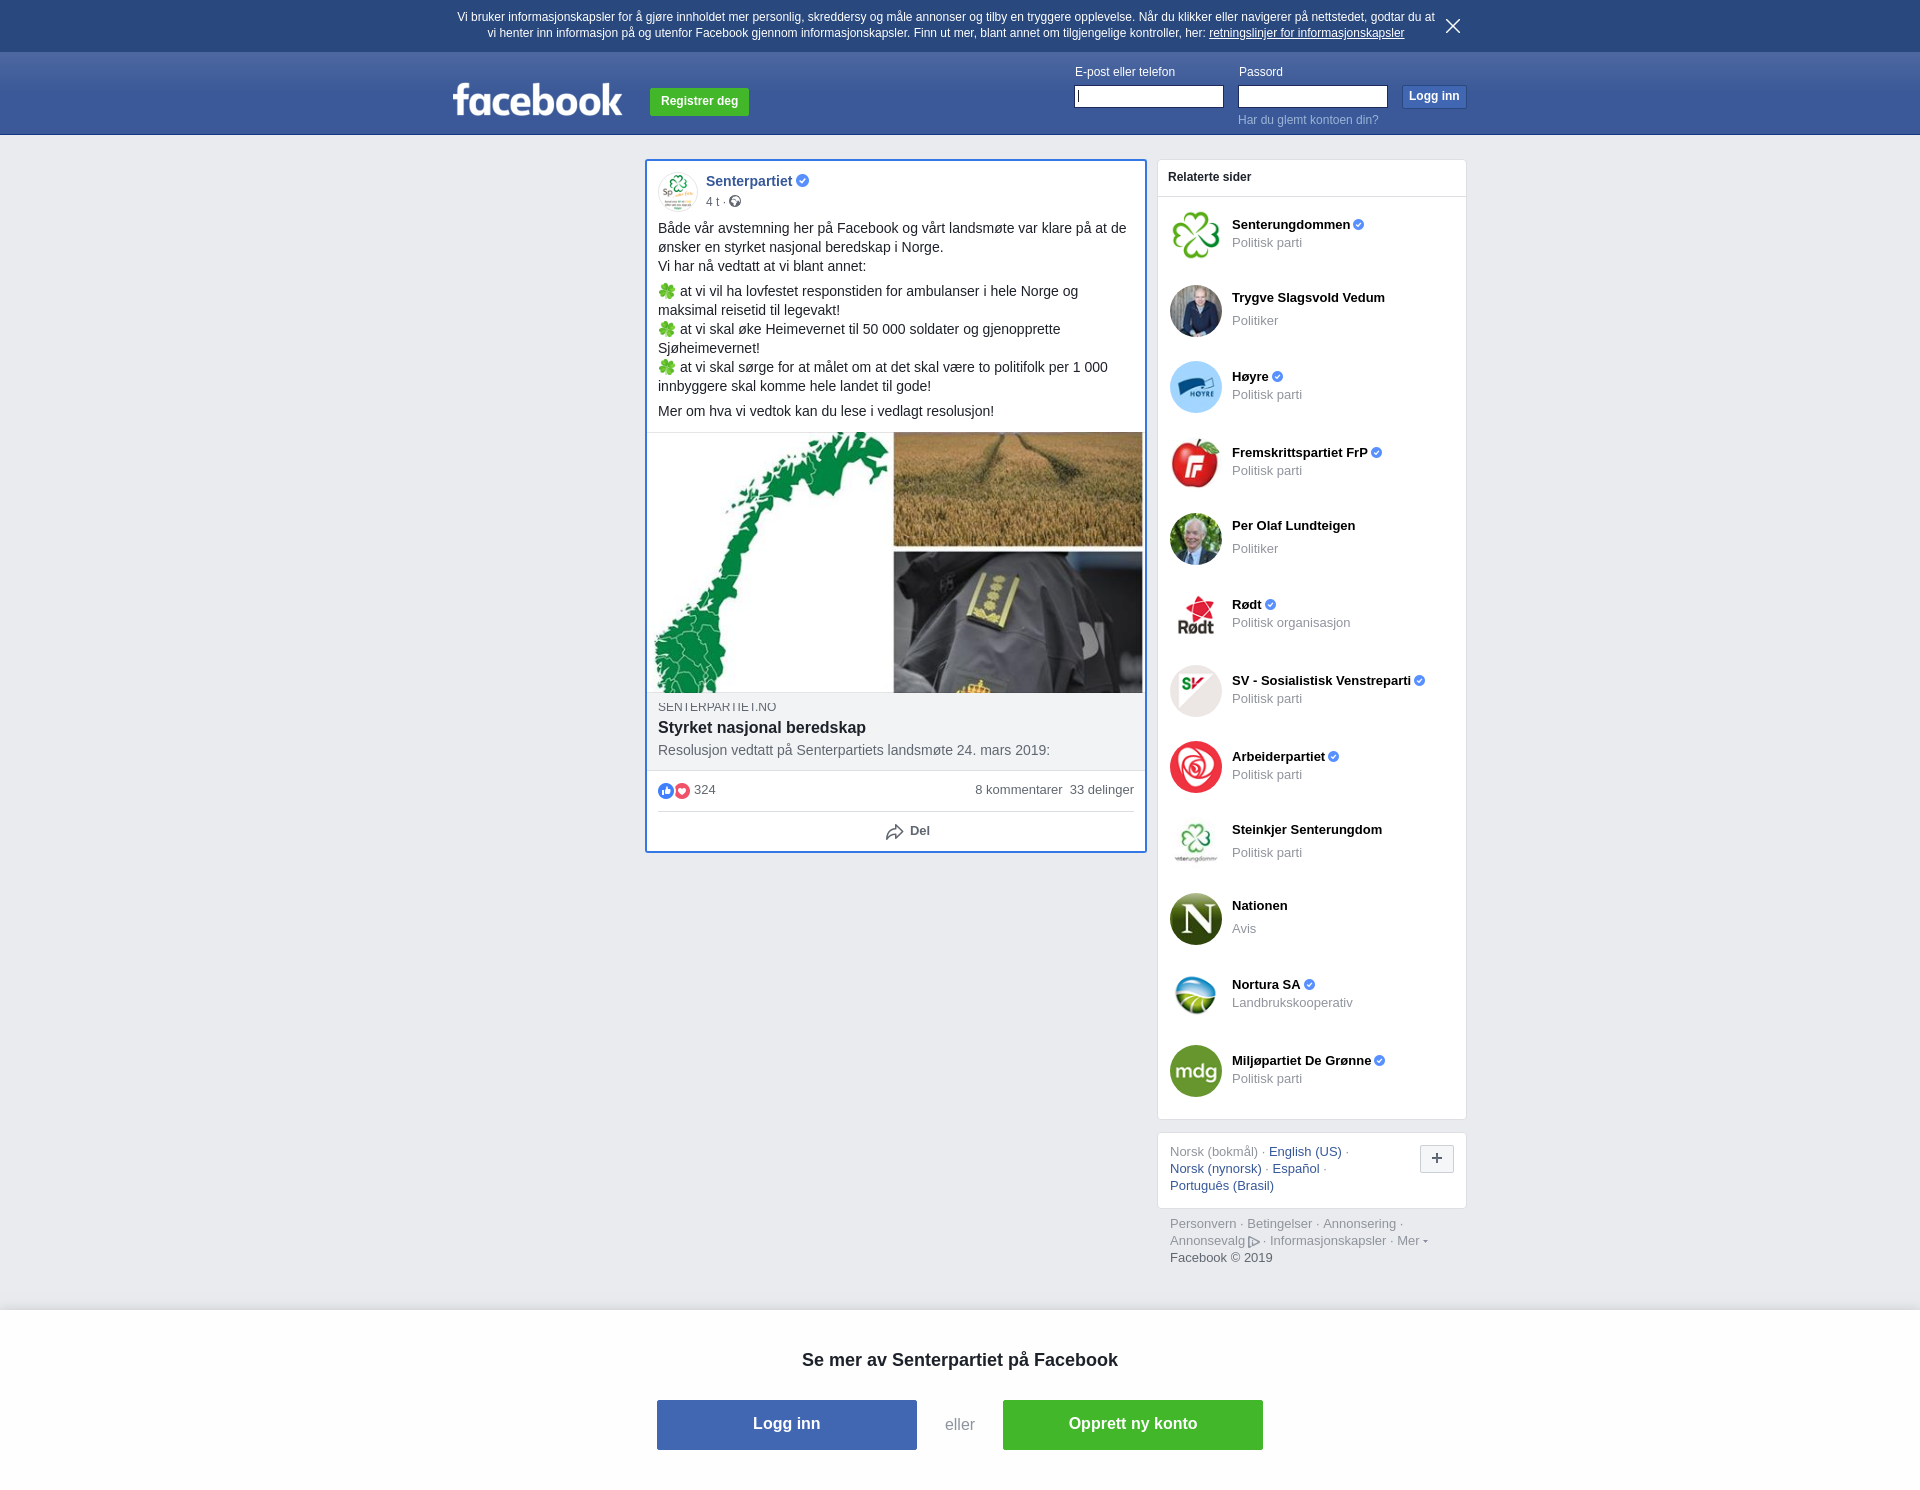Open the Norway map image in post

[769, 562]
